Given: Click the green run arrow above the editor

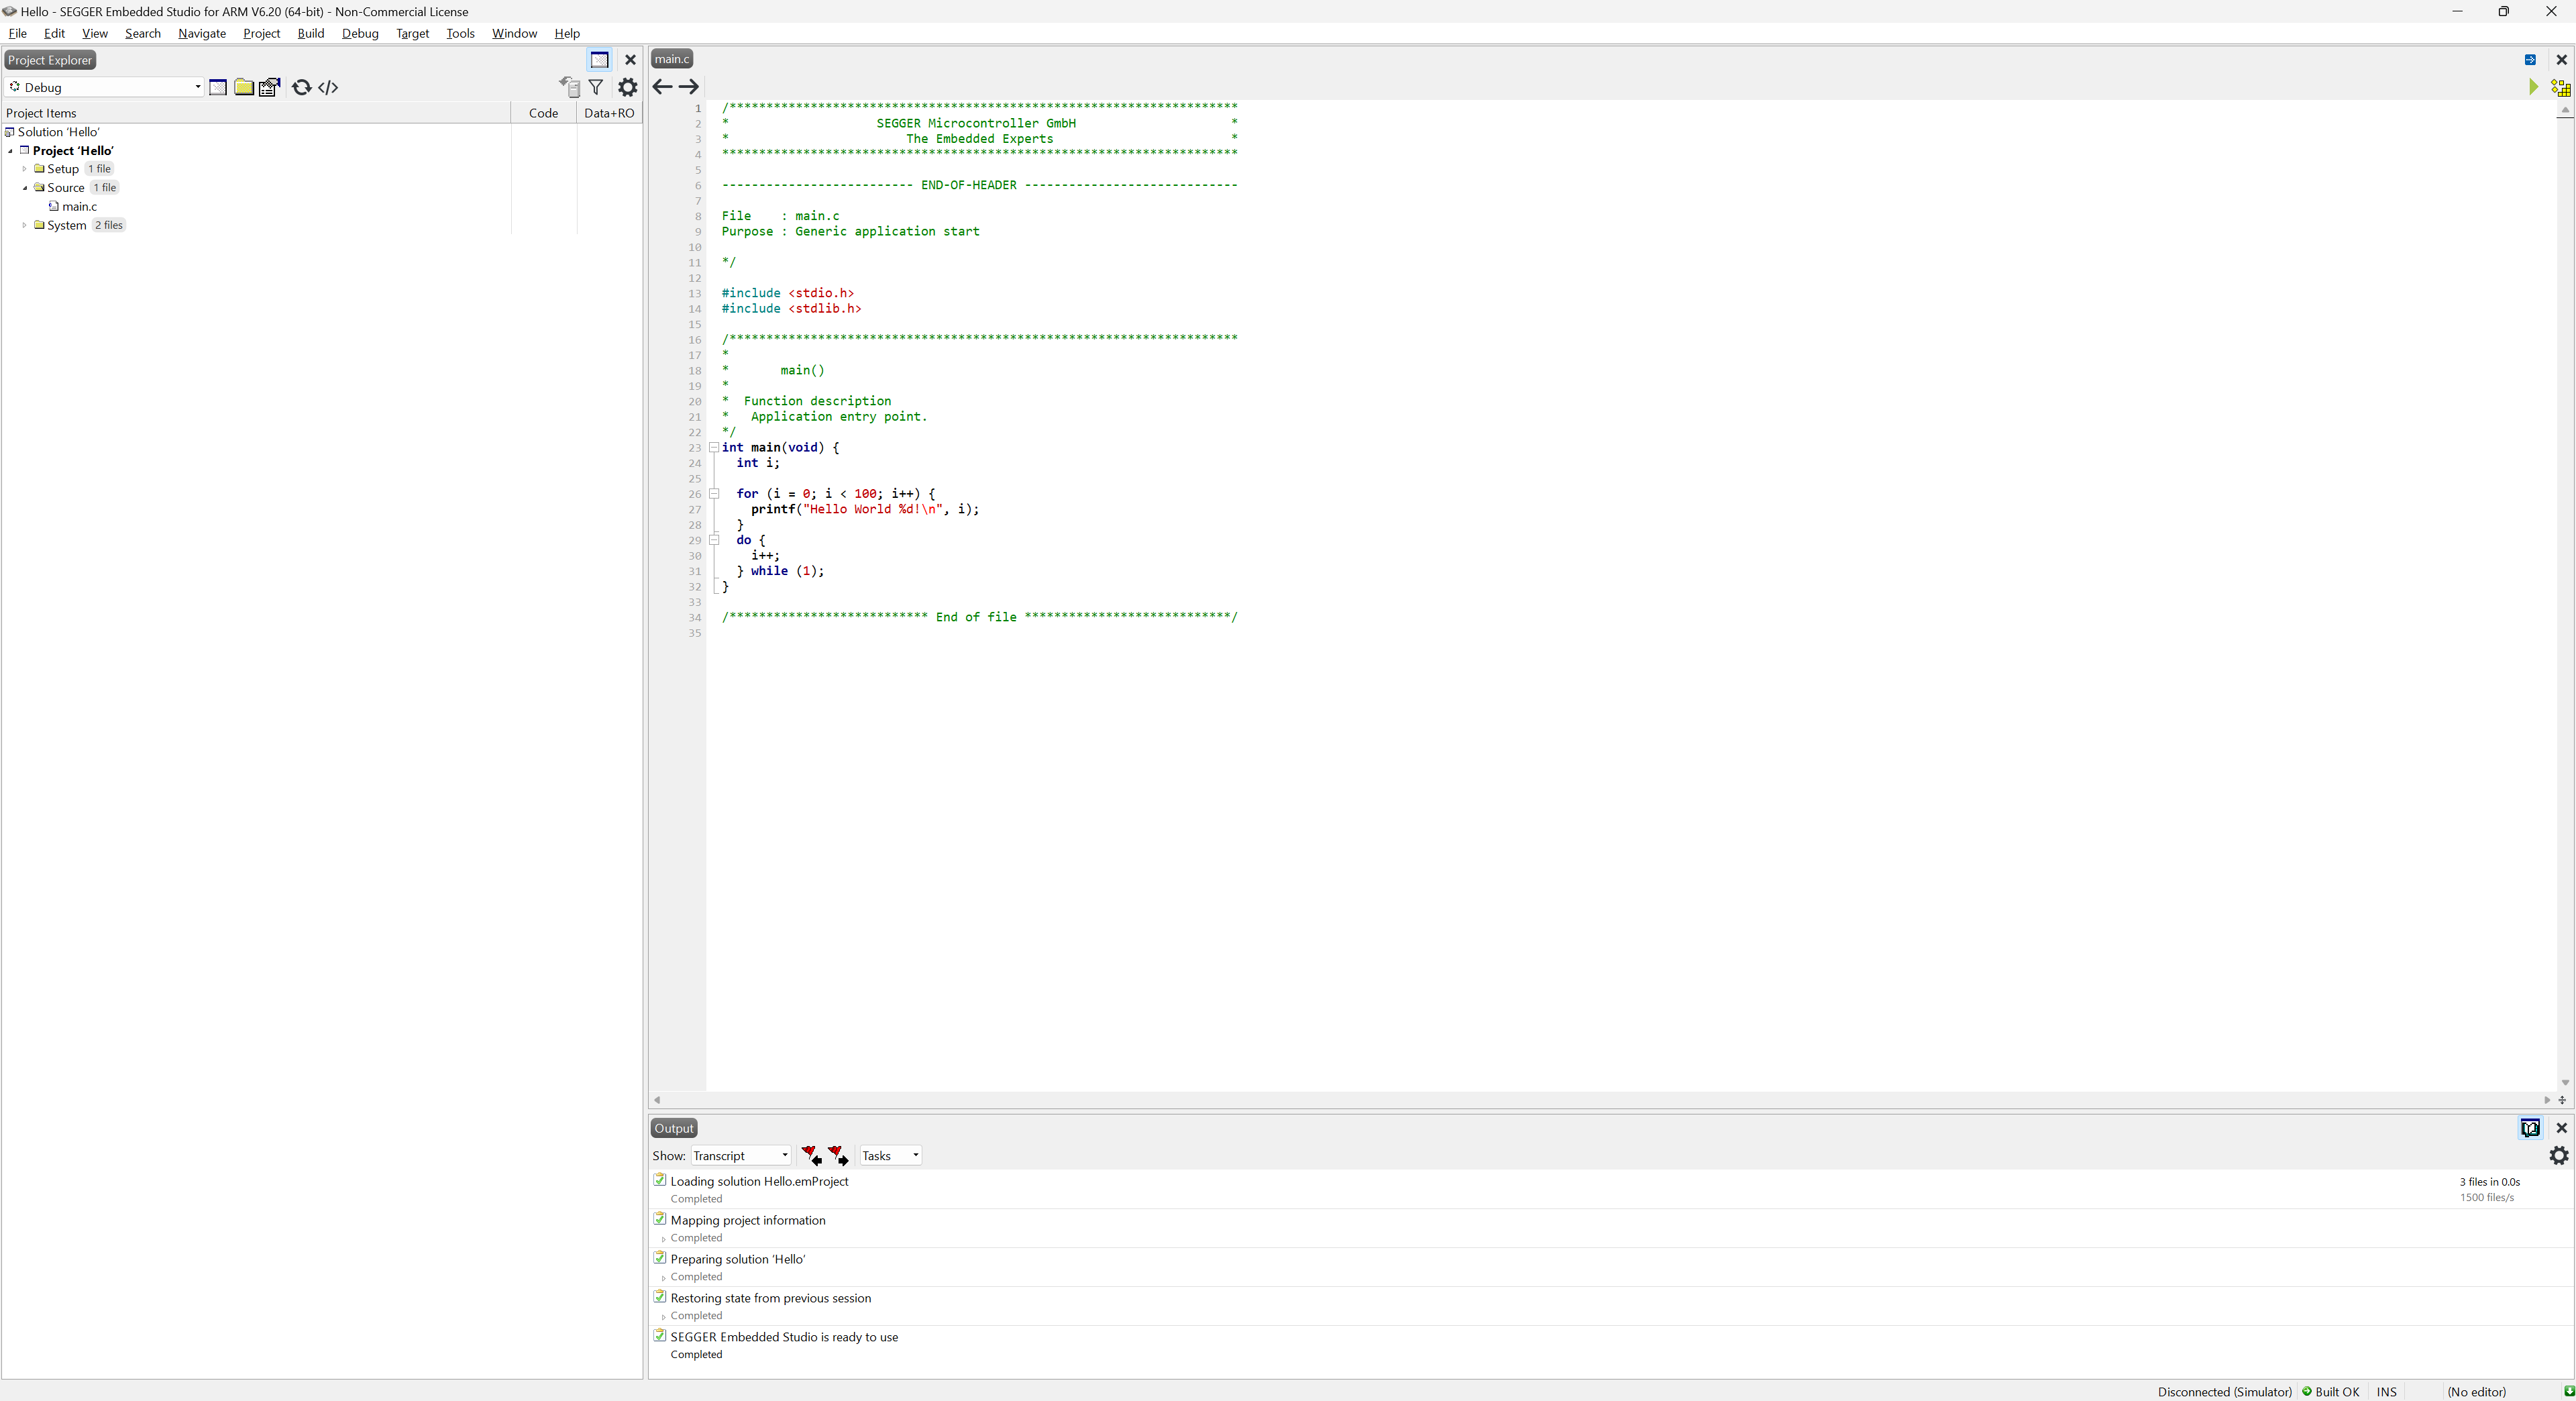Looking at the screenshot, I should click(2533, 87).
